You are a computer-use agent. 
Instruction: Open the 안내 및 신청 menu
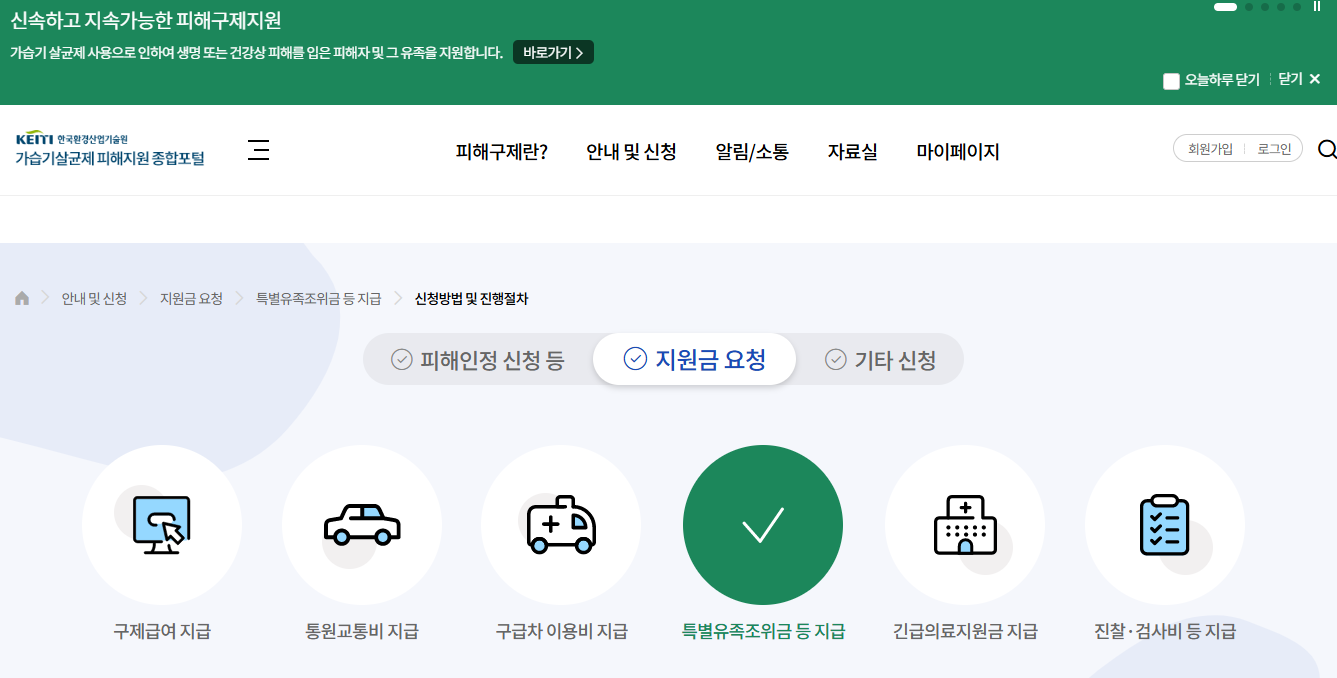click(x=631, y=151)
